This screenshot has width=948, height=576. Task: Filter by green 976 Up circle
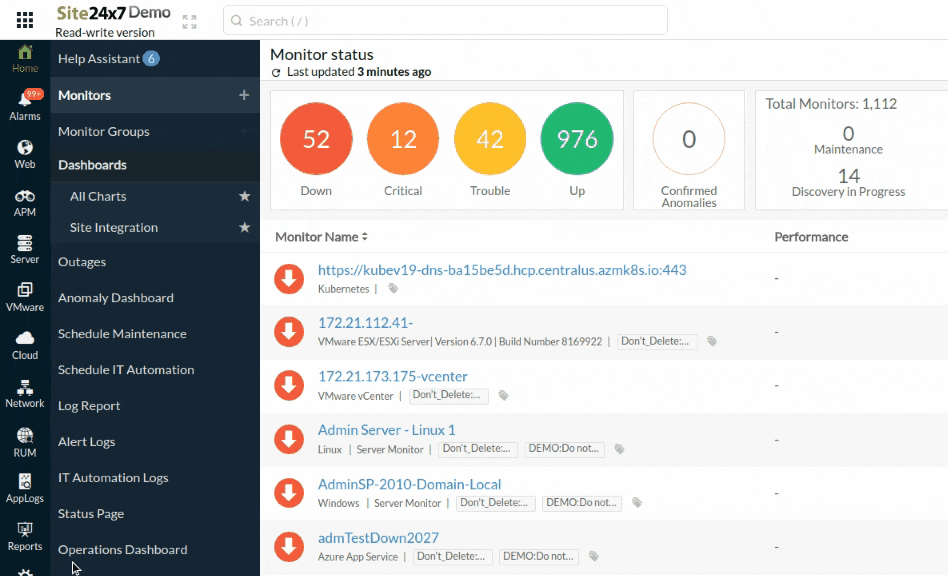[x=577, y=138]
